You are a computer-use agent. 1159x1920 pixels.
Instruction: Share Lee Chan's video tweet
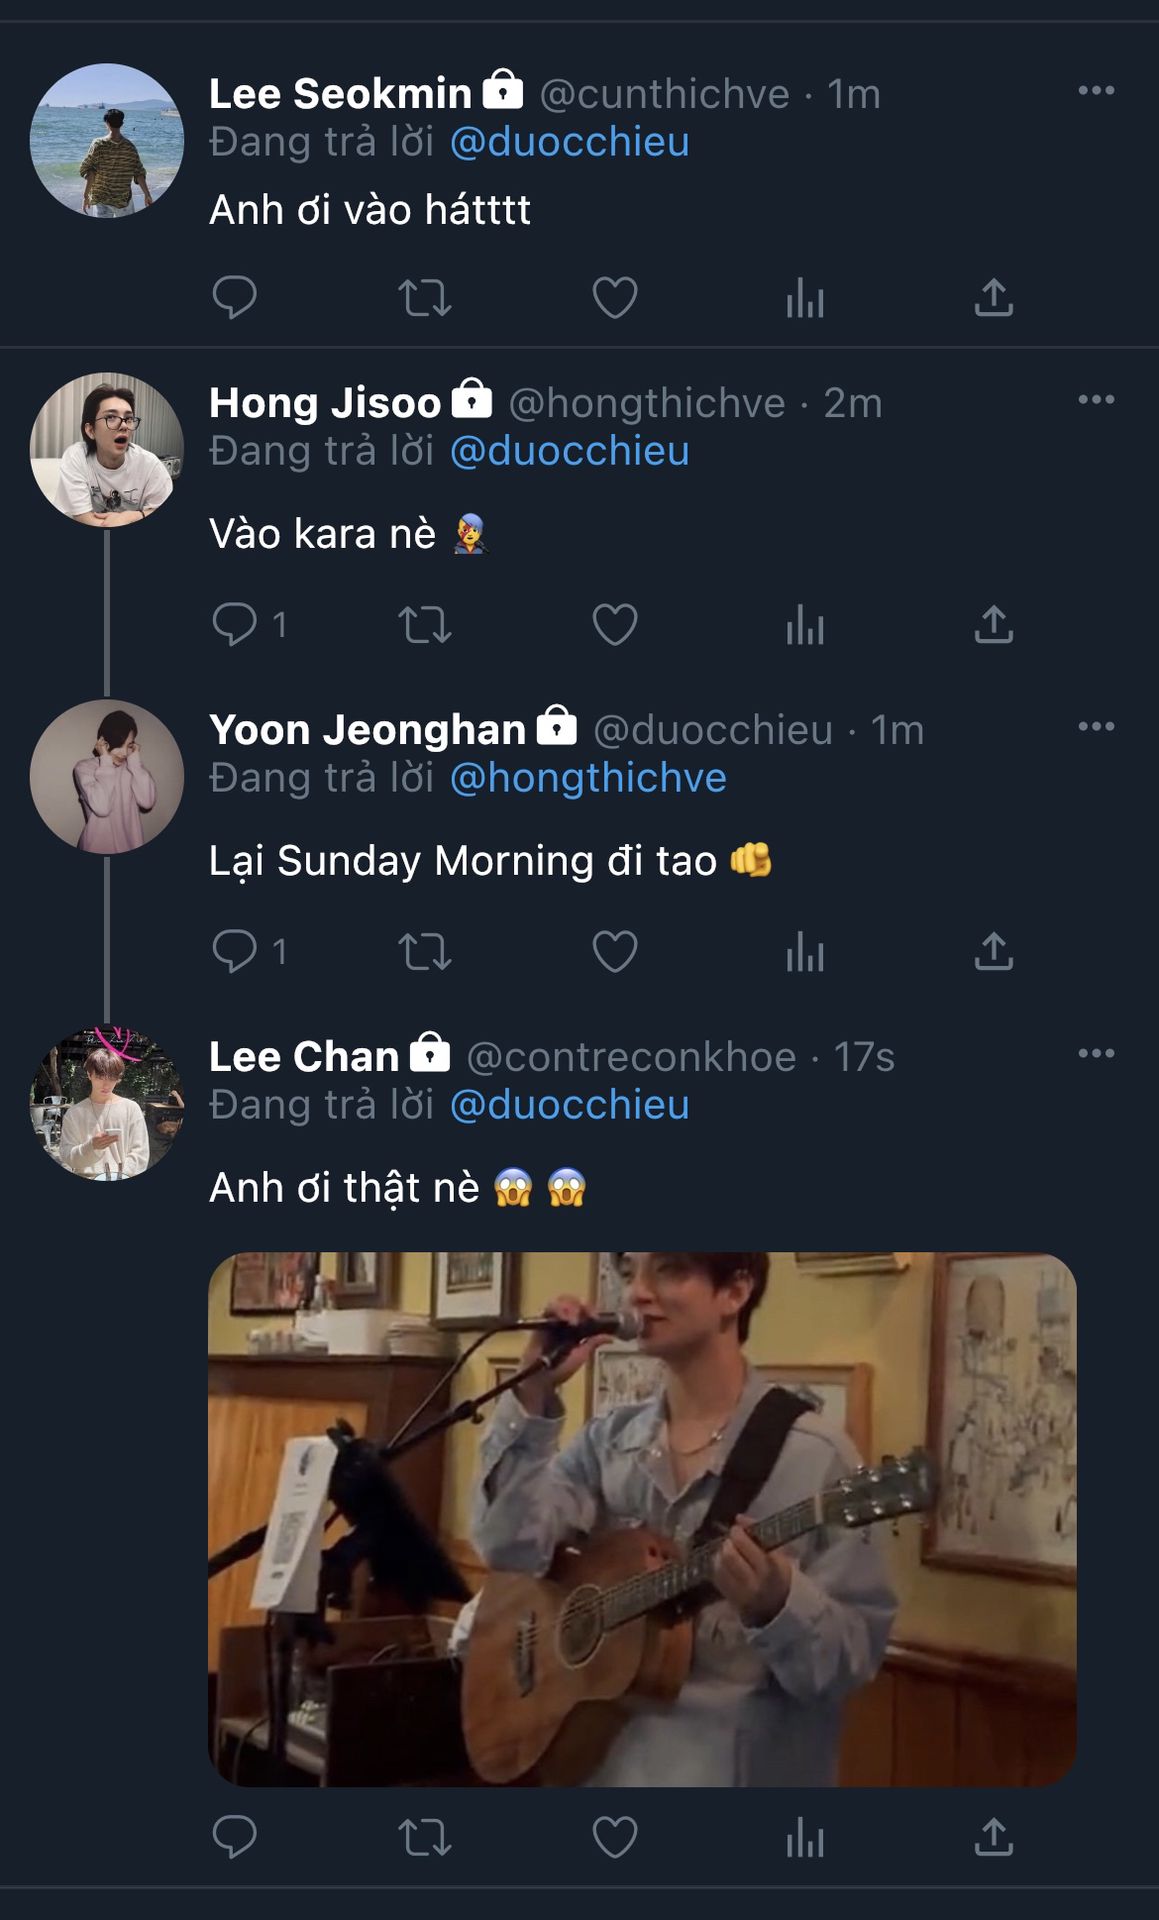coord(994,1837)
